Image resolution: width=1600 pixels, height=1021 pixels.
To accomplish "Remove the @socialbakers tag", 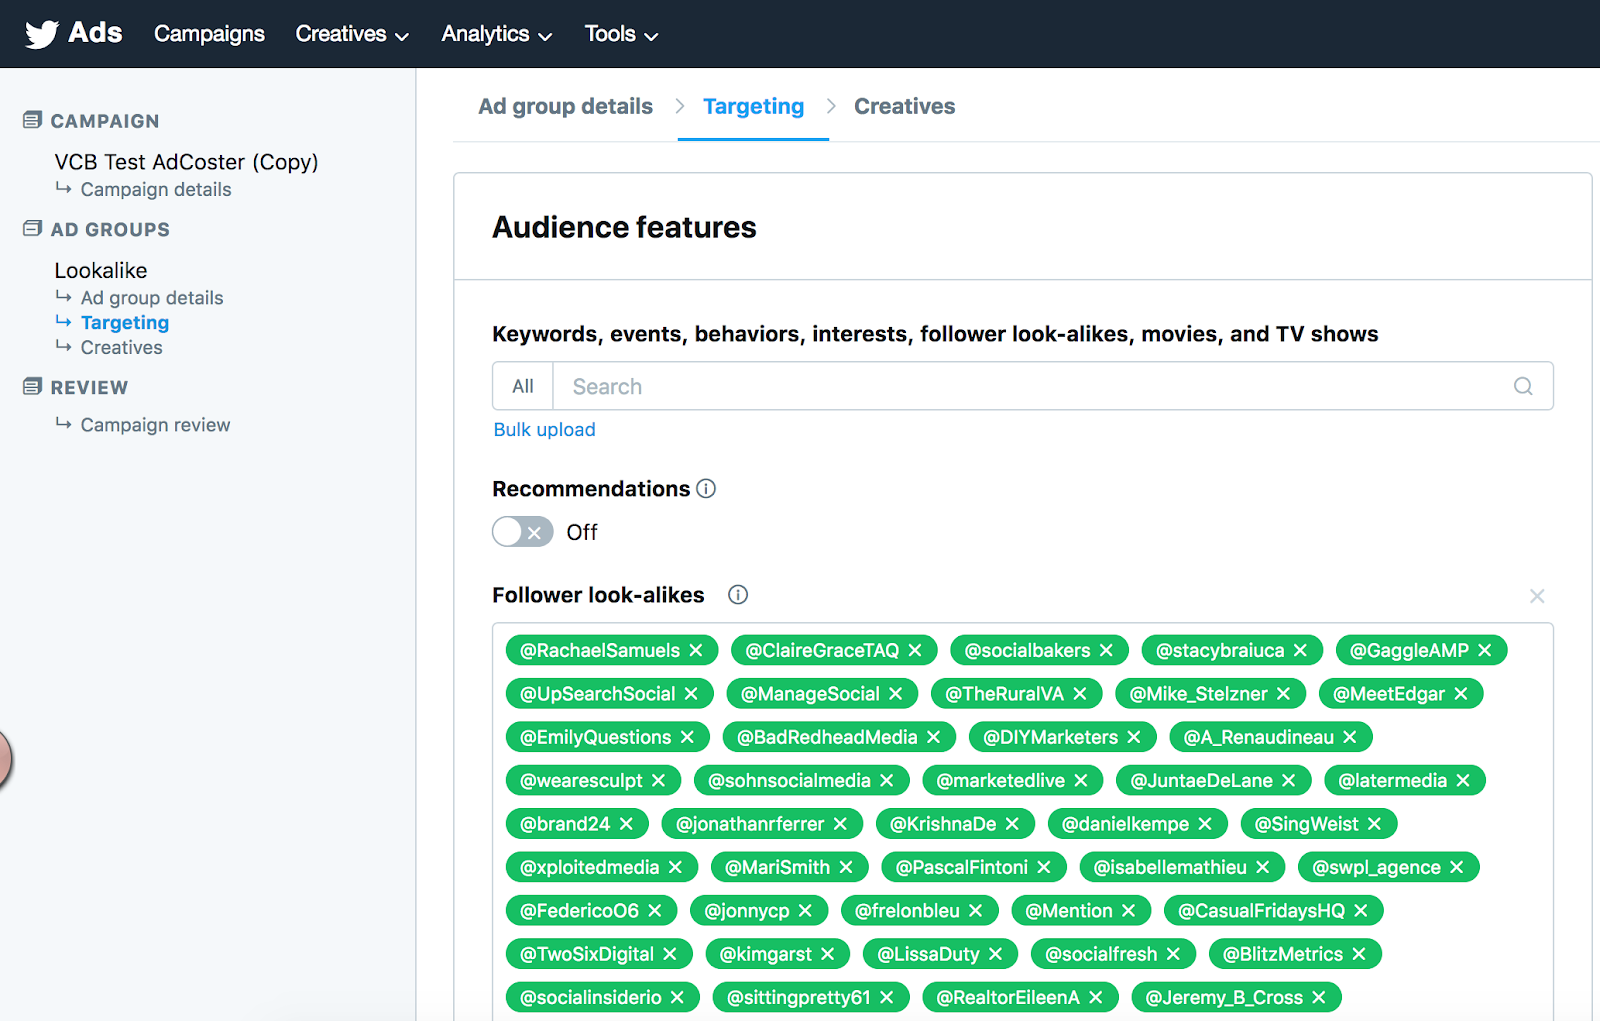I will [x=1106, y=650].
